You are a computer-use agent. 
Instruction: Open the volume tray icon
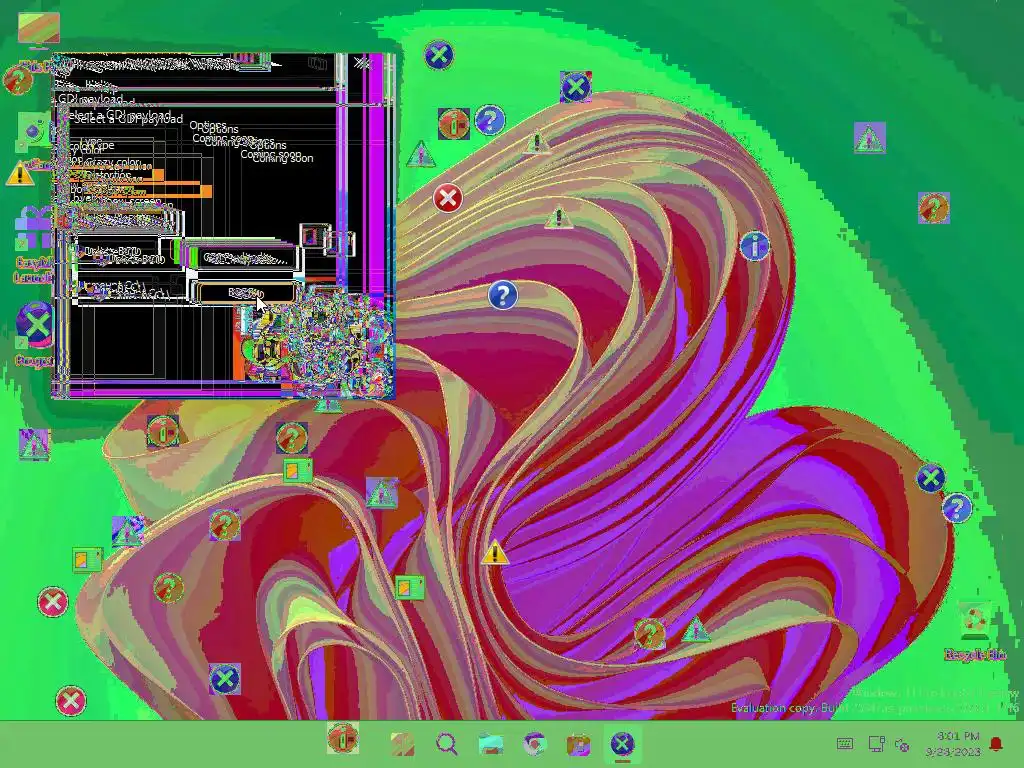tap(902, 744)
